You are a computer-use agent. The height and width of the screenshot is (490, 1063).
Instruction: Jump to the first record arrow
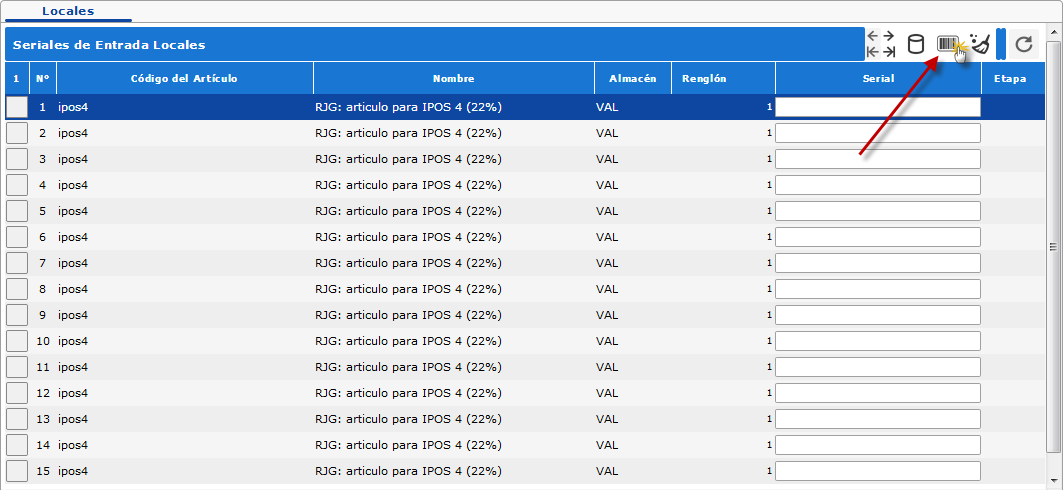click(x=873, y=52)
